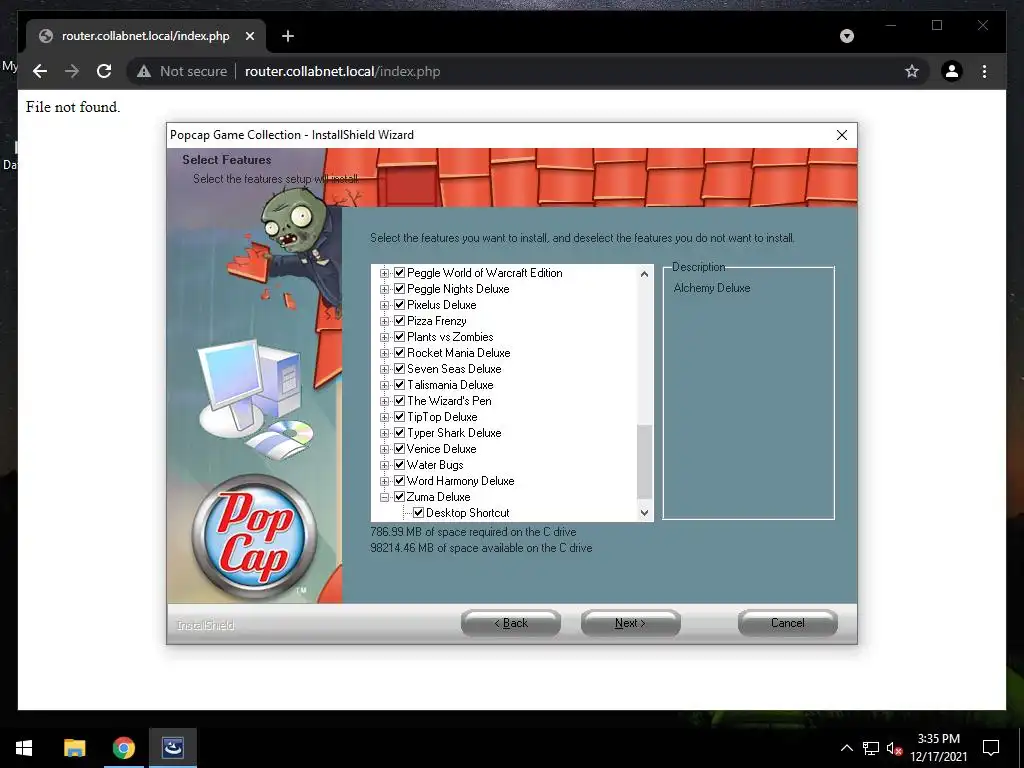The height and width of the screenshot is (768, 1024).
Task: Open network status in the tray
Action: (x=871, y=748)
